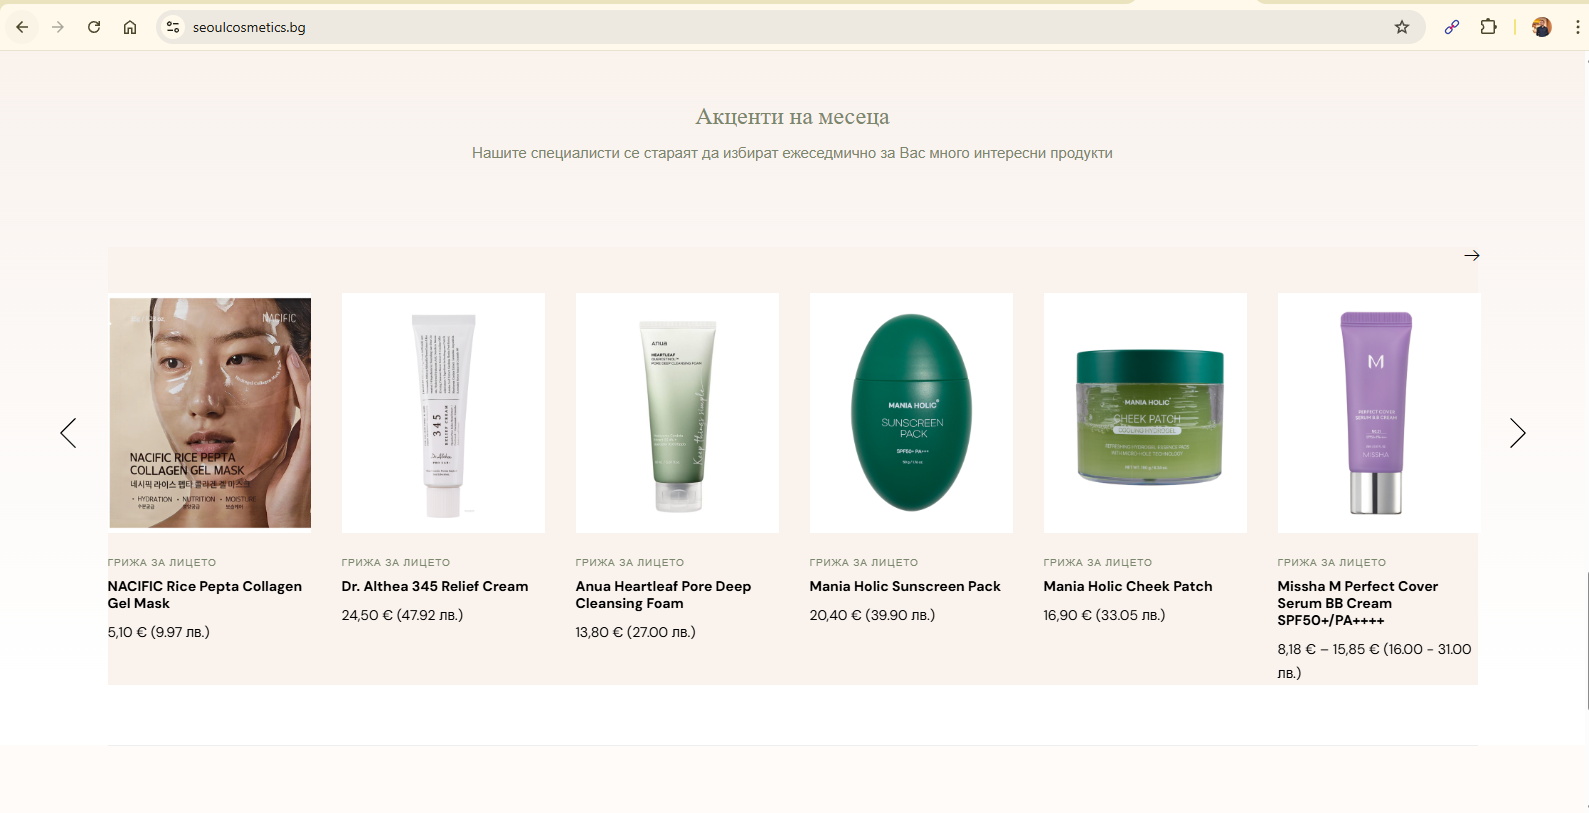Open NACIFIC Rice Pepta Collagen Gel Mask
This screenshot has width=1589, height=813.
[205, 594]
